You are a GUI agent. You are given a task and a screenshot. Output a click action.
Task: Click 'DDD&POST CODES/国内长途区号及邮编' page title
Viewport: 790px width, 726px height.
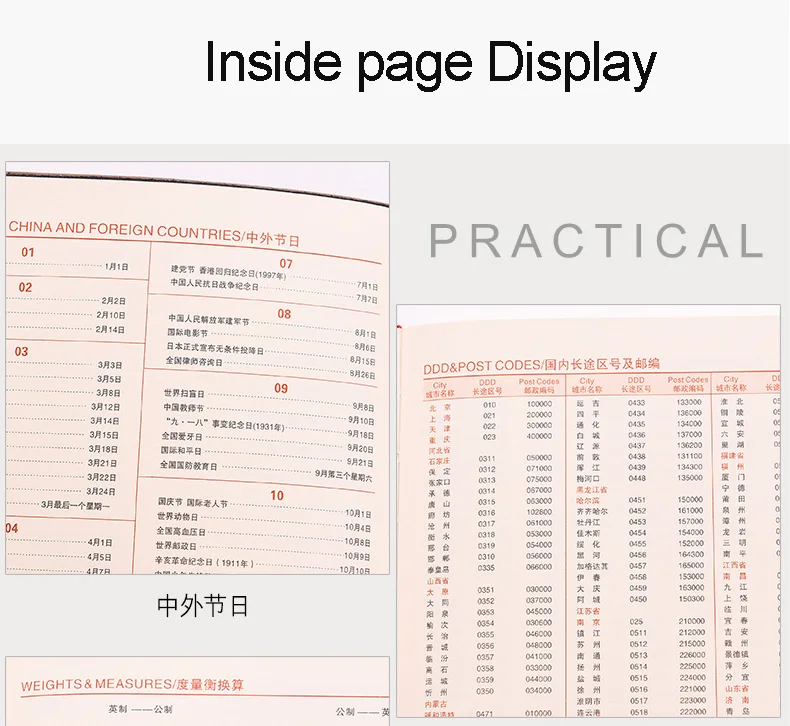point(541,365)
